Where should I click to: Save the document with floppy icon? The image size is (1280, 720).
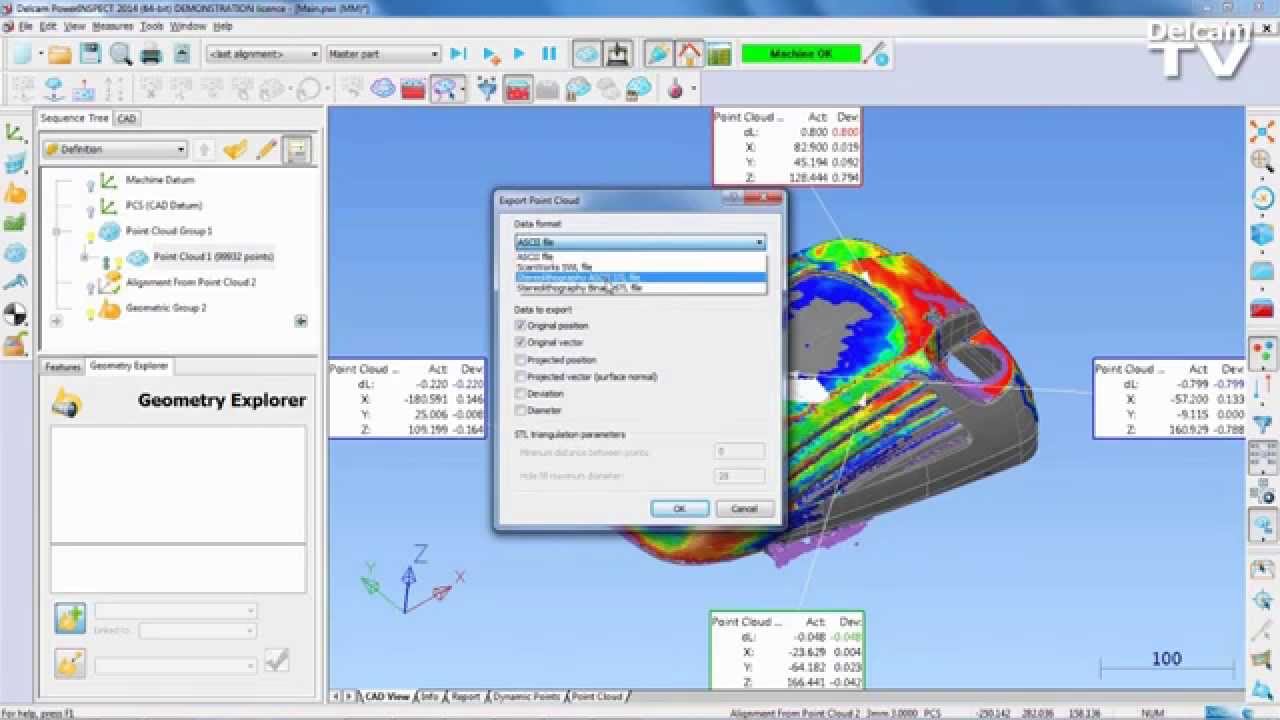click(90, 54)
